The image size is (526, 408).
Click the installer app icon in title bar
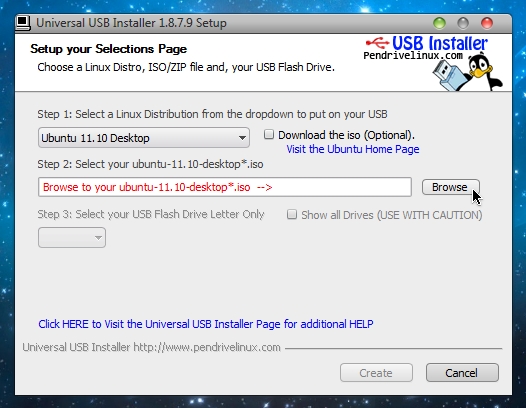pyautogui.click(x=23, y=23)
